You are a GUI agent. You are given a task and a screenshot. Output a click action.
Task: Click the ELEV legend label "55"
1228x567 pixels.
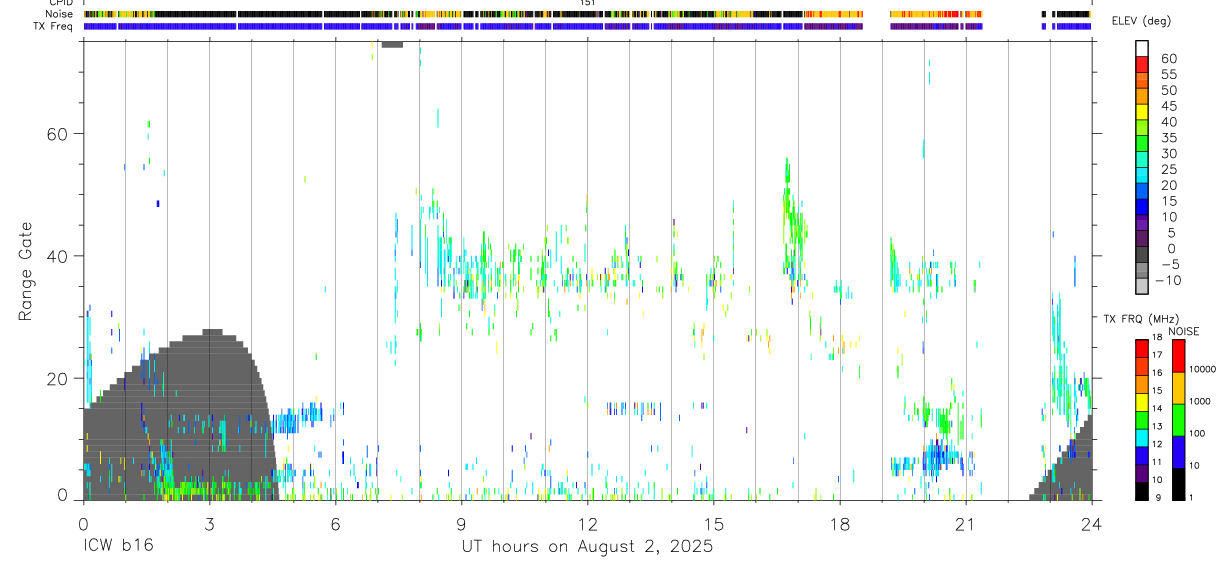pos(1169,75)
